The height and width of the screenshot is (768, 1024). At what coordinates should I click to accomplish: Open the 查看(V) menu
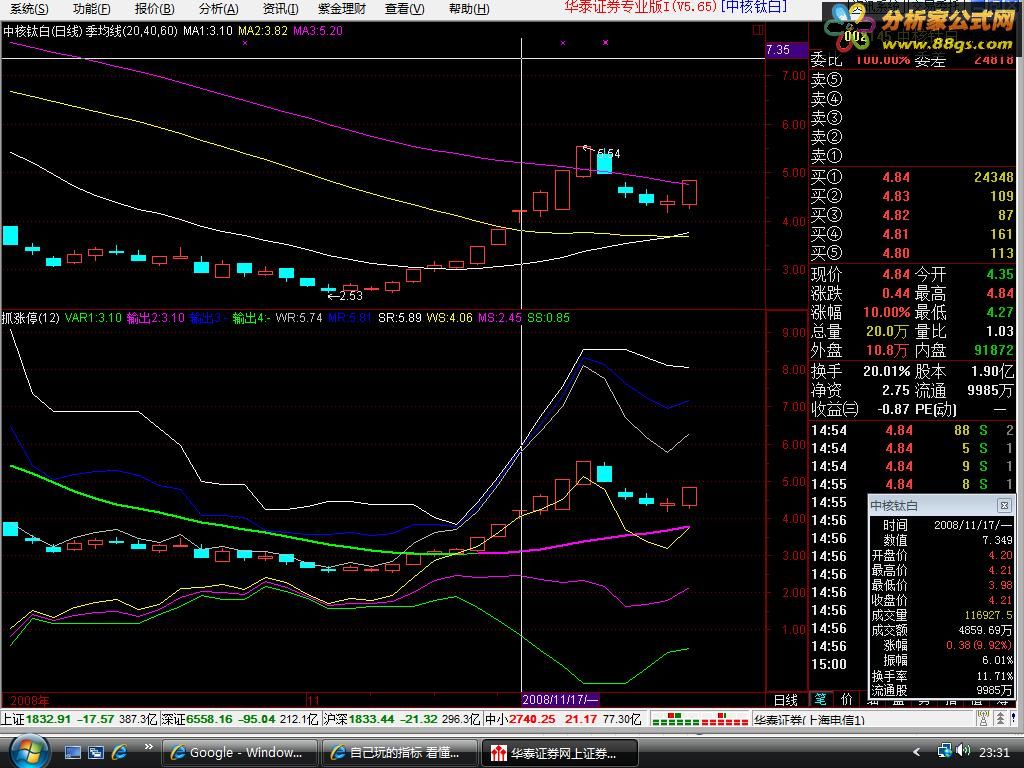[404, 9]
